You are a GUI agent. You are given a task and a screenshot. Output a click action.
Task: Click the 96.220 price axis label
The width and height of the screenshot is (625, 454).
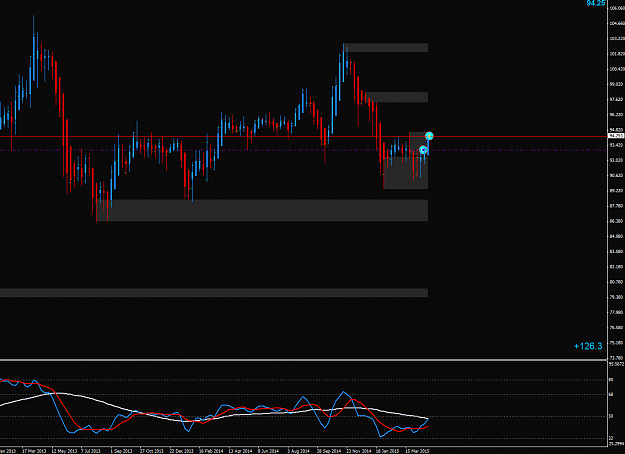point(616,115)
